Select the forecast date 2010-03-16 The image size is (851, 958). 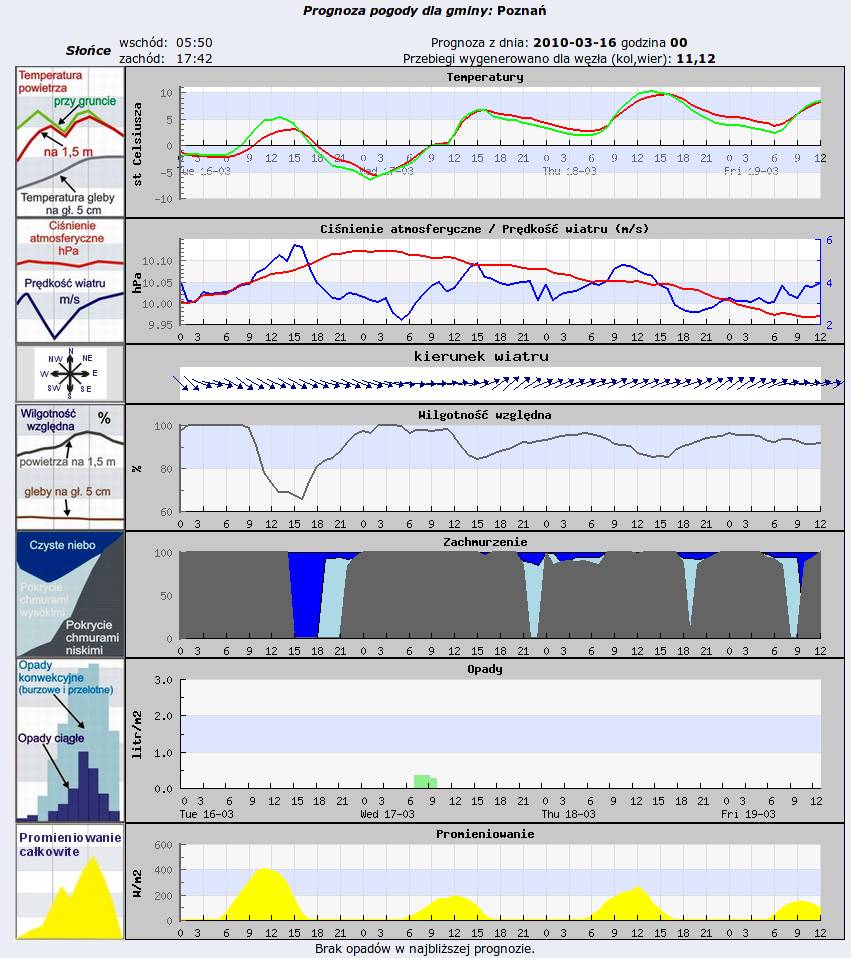(574, 43)
